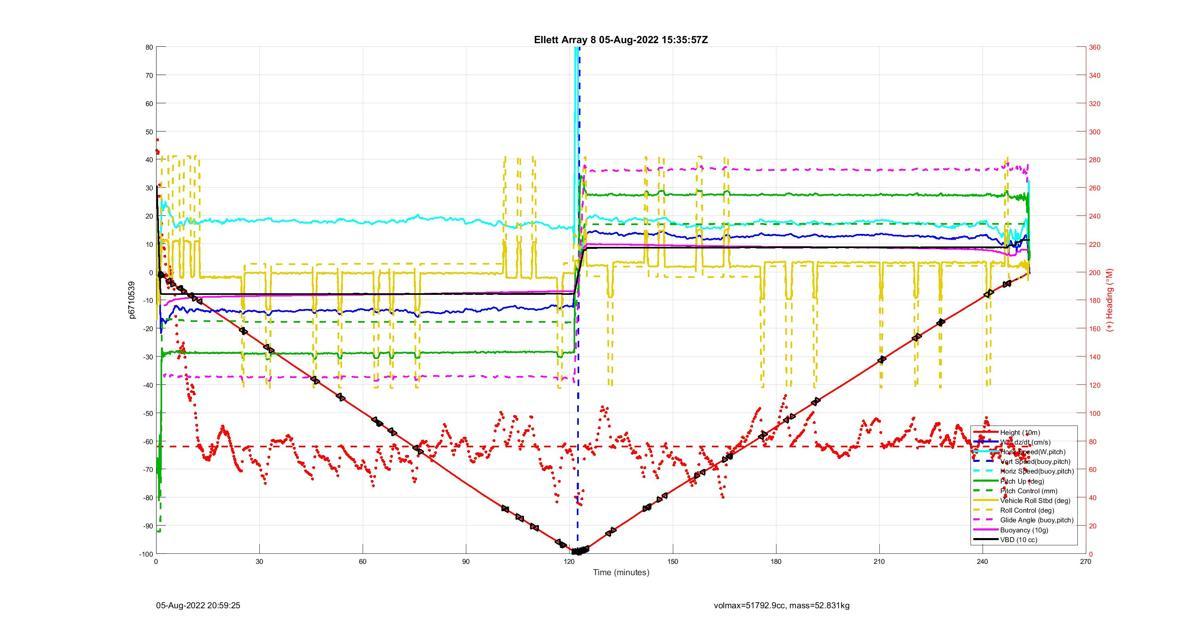Click the 'volmax=51792.9cc, mass=52.831kg' footer text
The image size is (1200, 622).
(782, 605)
